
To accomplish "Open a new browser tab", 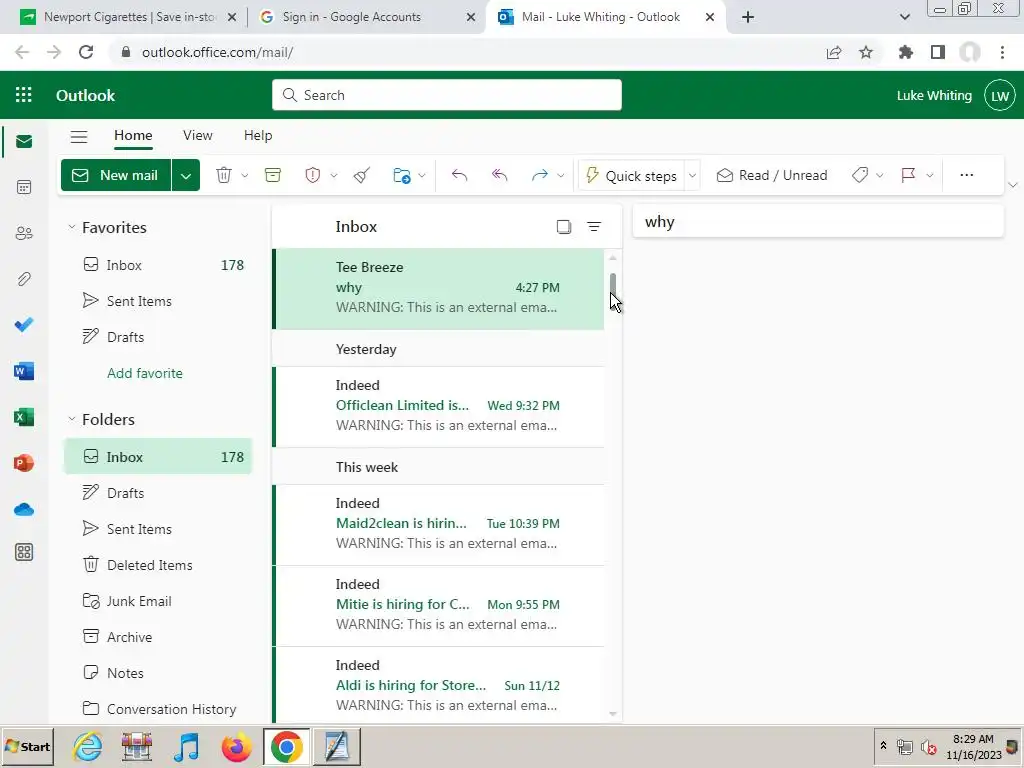I will (x=748, y=17).
